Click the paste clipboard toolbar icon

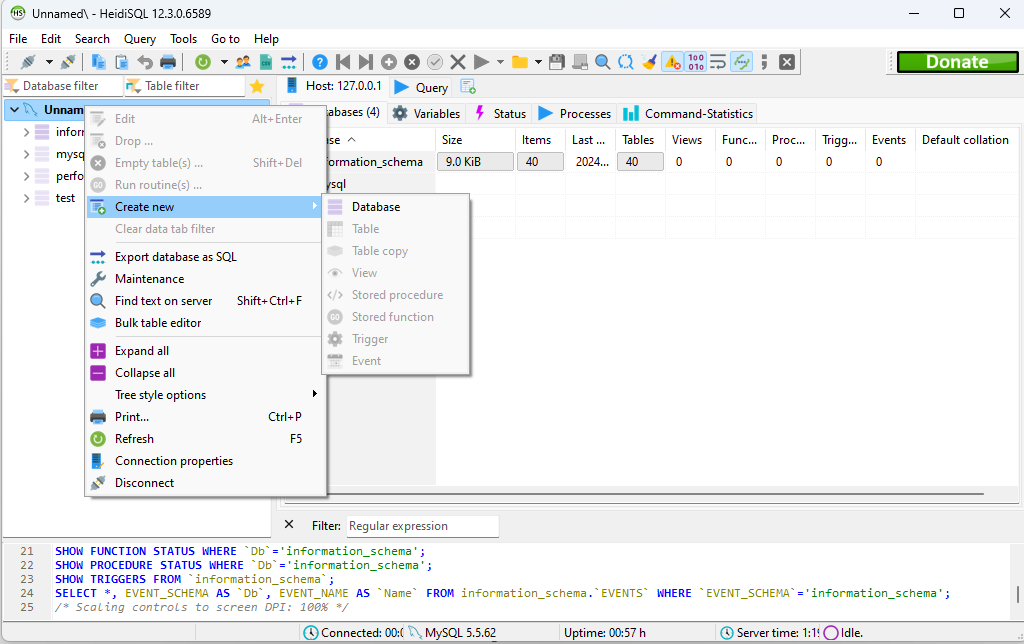click(x=121, y=62)
